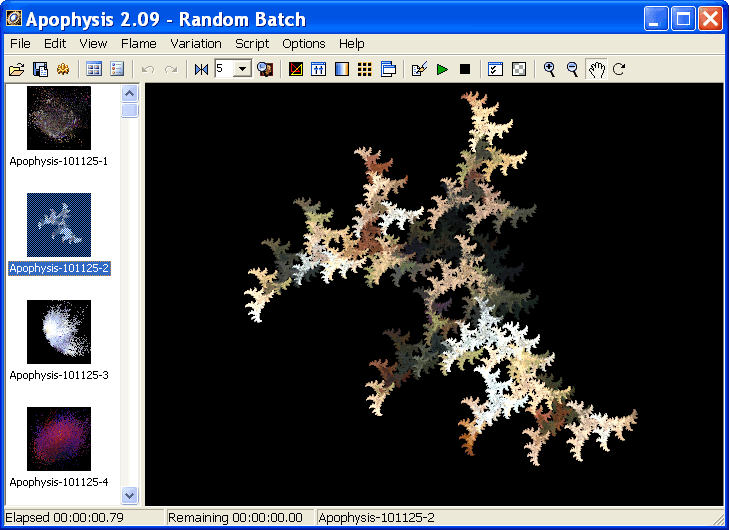Open the View menu
The width and height of the screenshot is (729, 530).
93,44
